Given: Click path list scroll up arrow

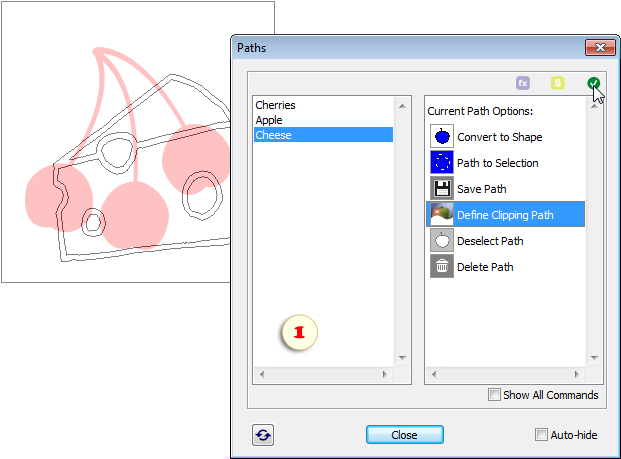Looking at the screenshot, I should (x=402, y=106).
